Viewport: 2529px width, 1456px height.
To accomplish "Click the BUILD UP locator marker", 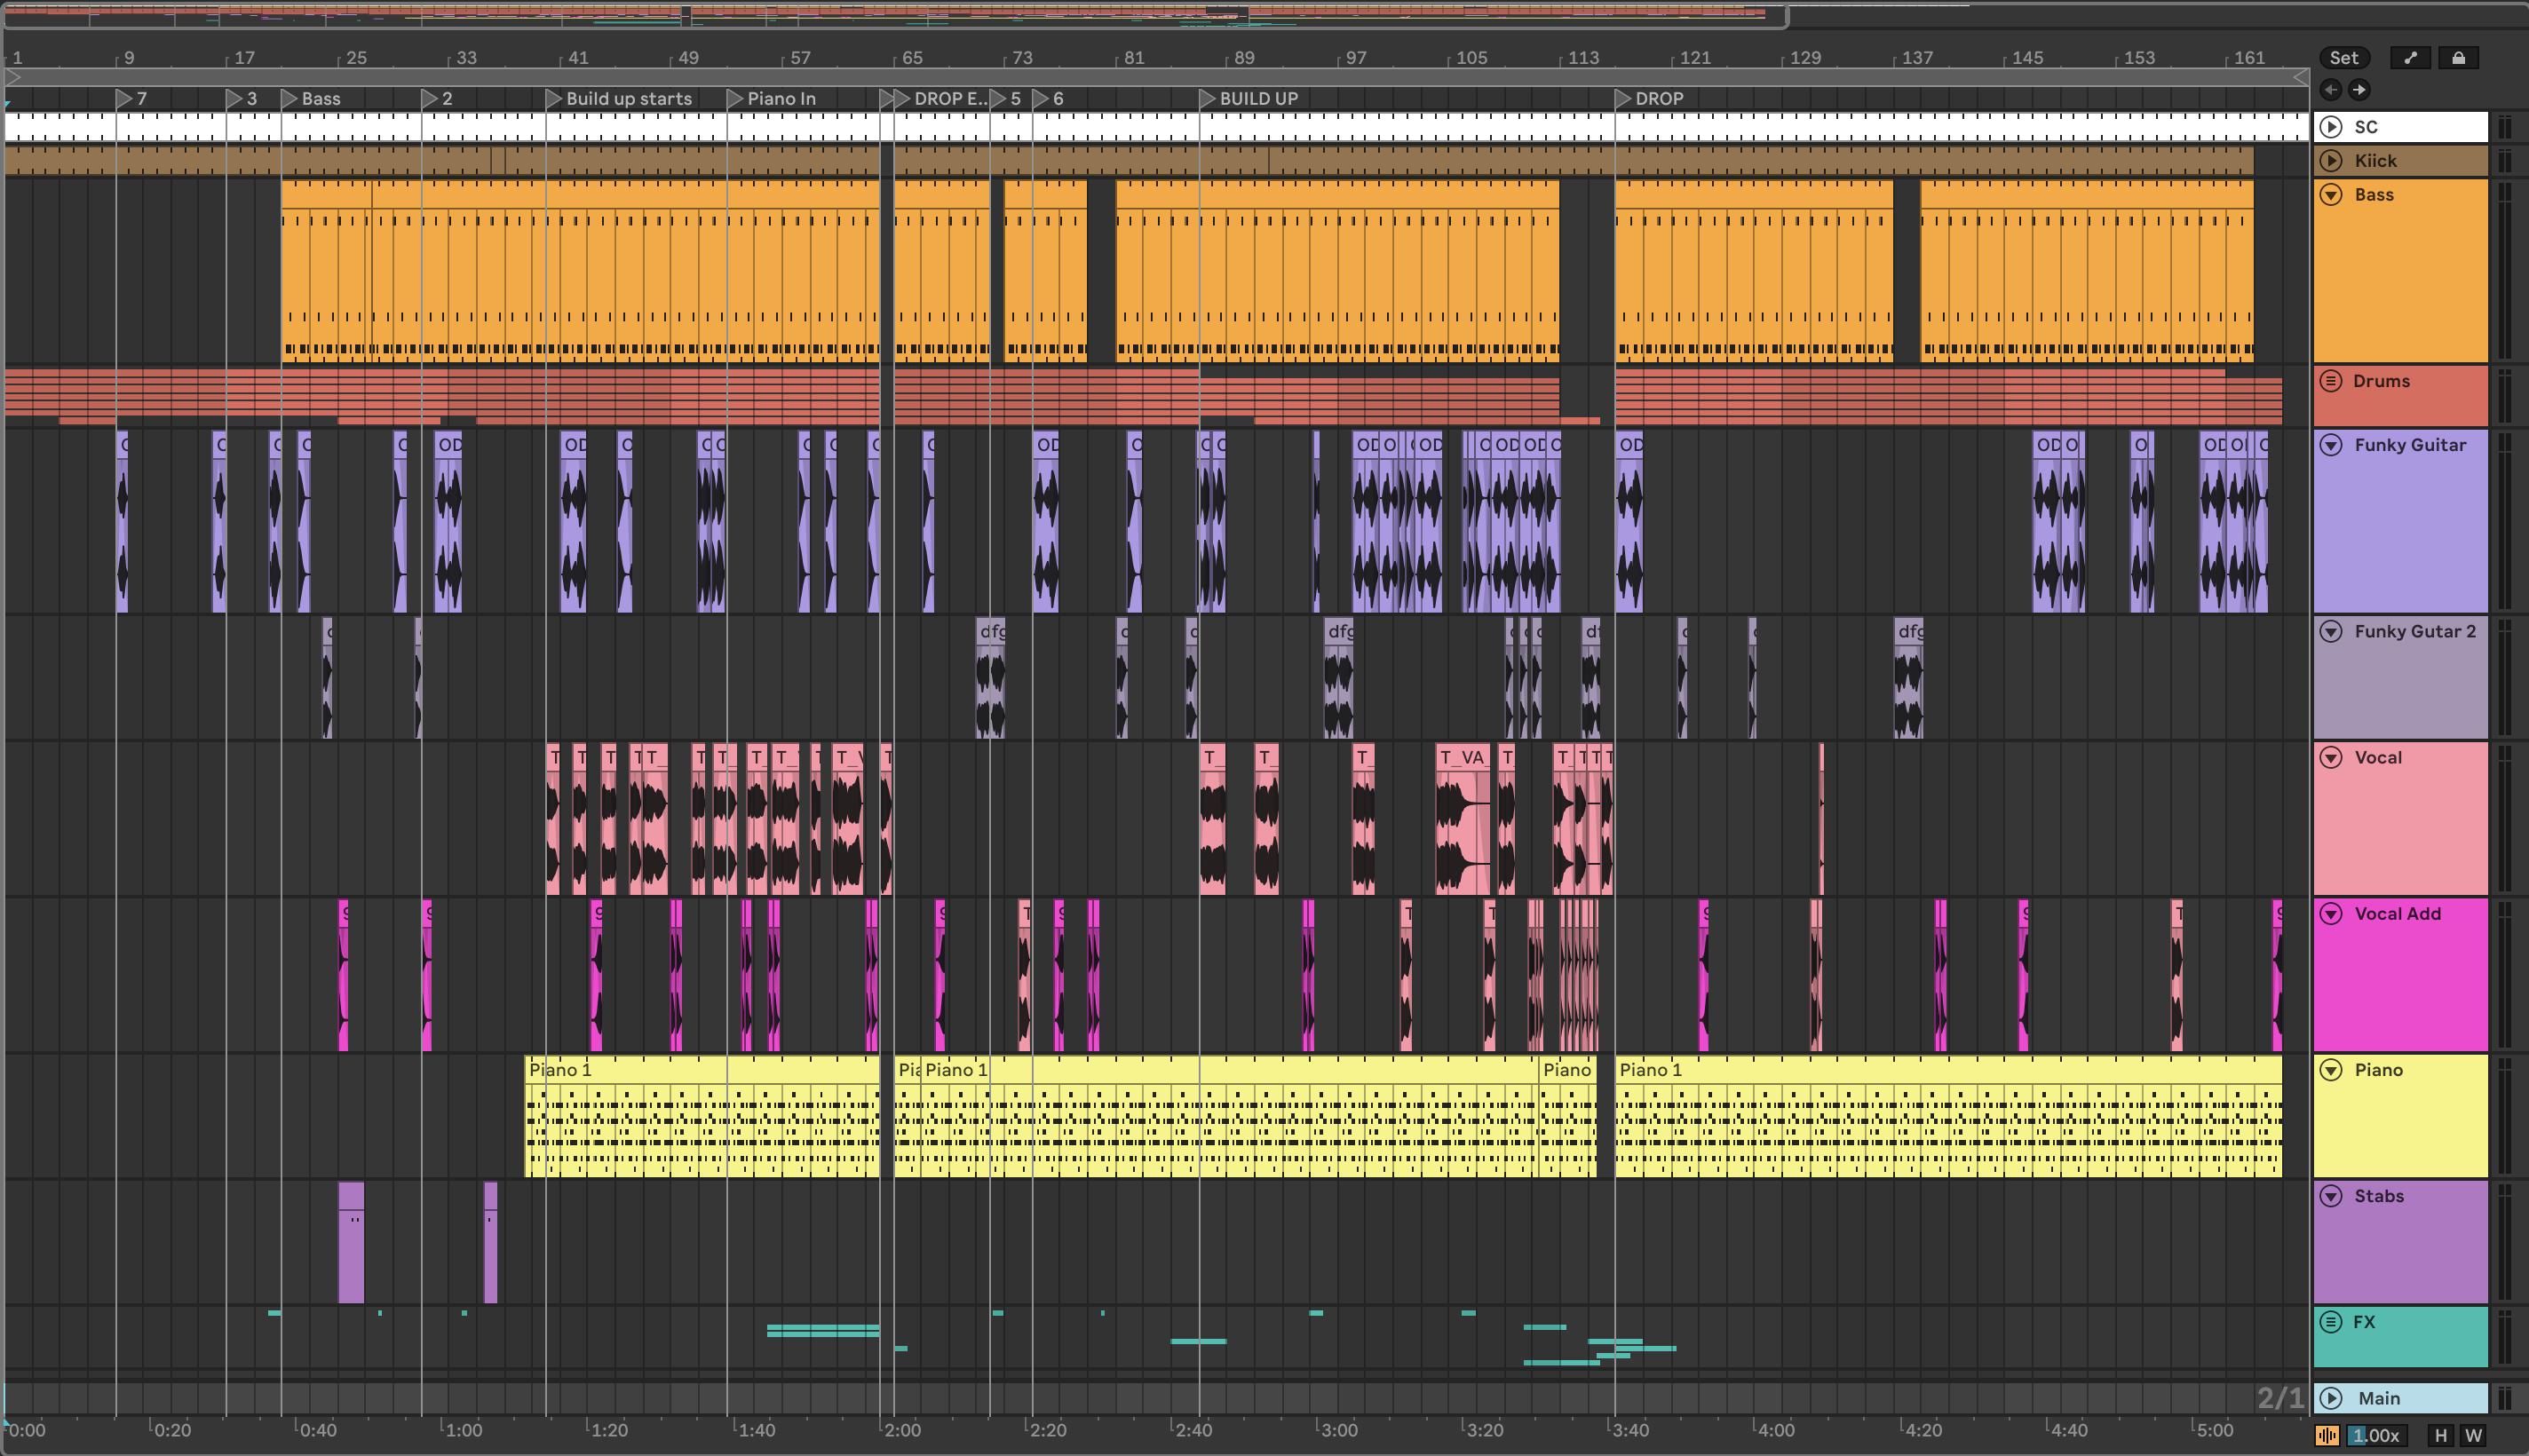I will 1207,98.
